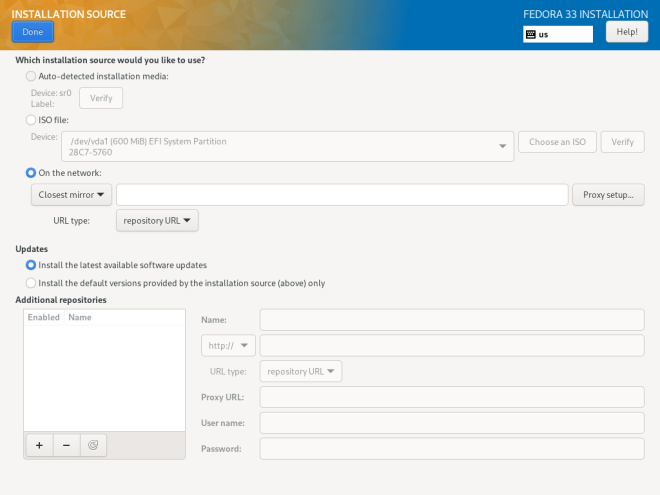The image size is (660, 495).
Task: Open Proxy setup dialog
Action: (x=608, y=195)
